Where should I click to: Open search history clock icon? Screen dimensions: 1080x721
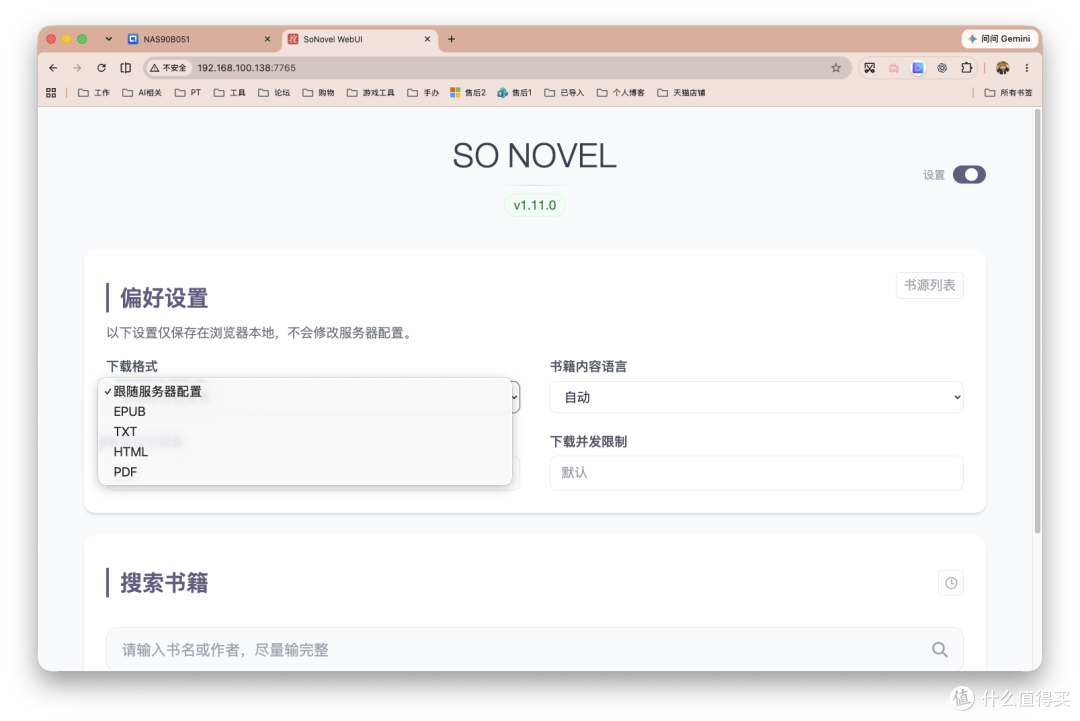951,583
